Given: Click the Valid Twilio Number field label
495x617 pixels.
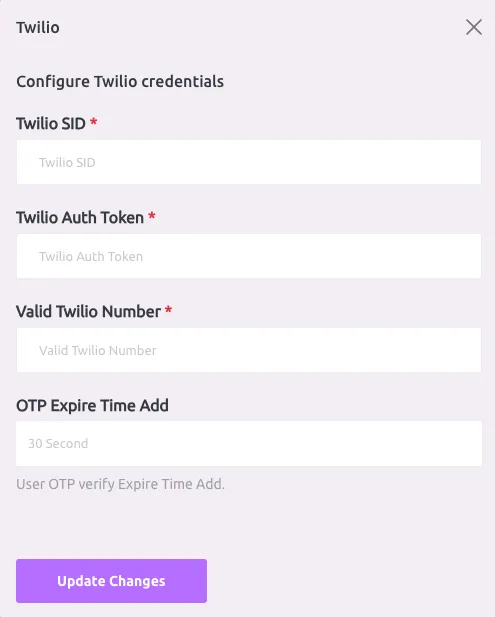Looking at the screenshot, I should [89, 312].
